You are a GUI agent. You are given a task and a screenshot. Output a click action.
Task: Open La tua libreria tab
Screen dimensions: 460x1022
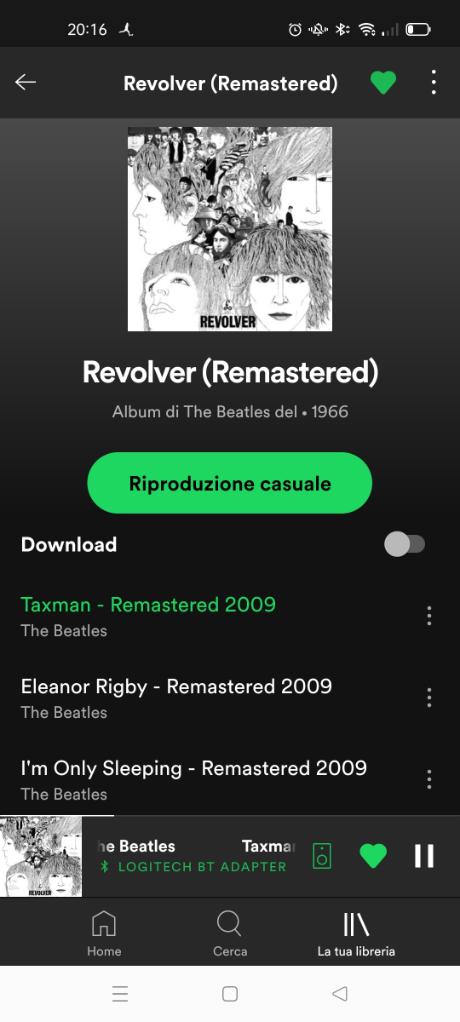point(356,934)
